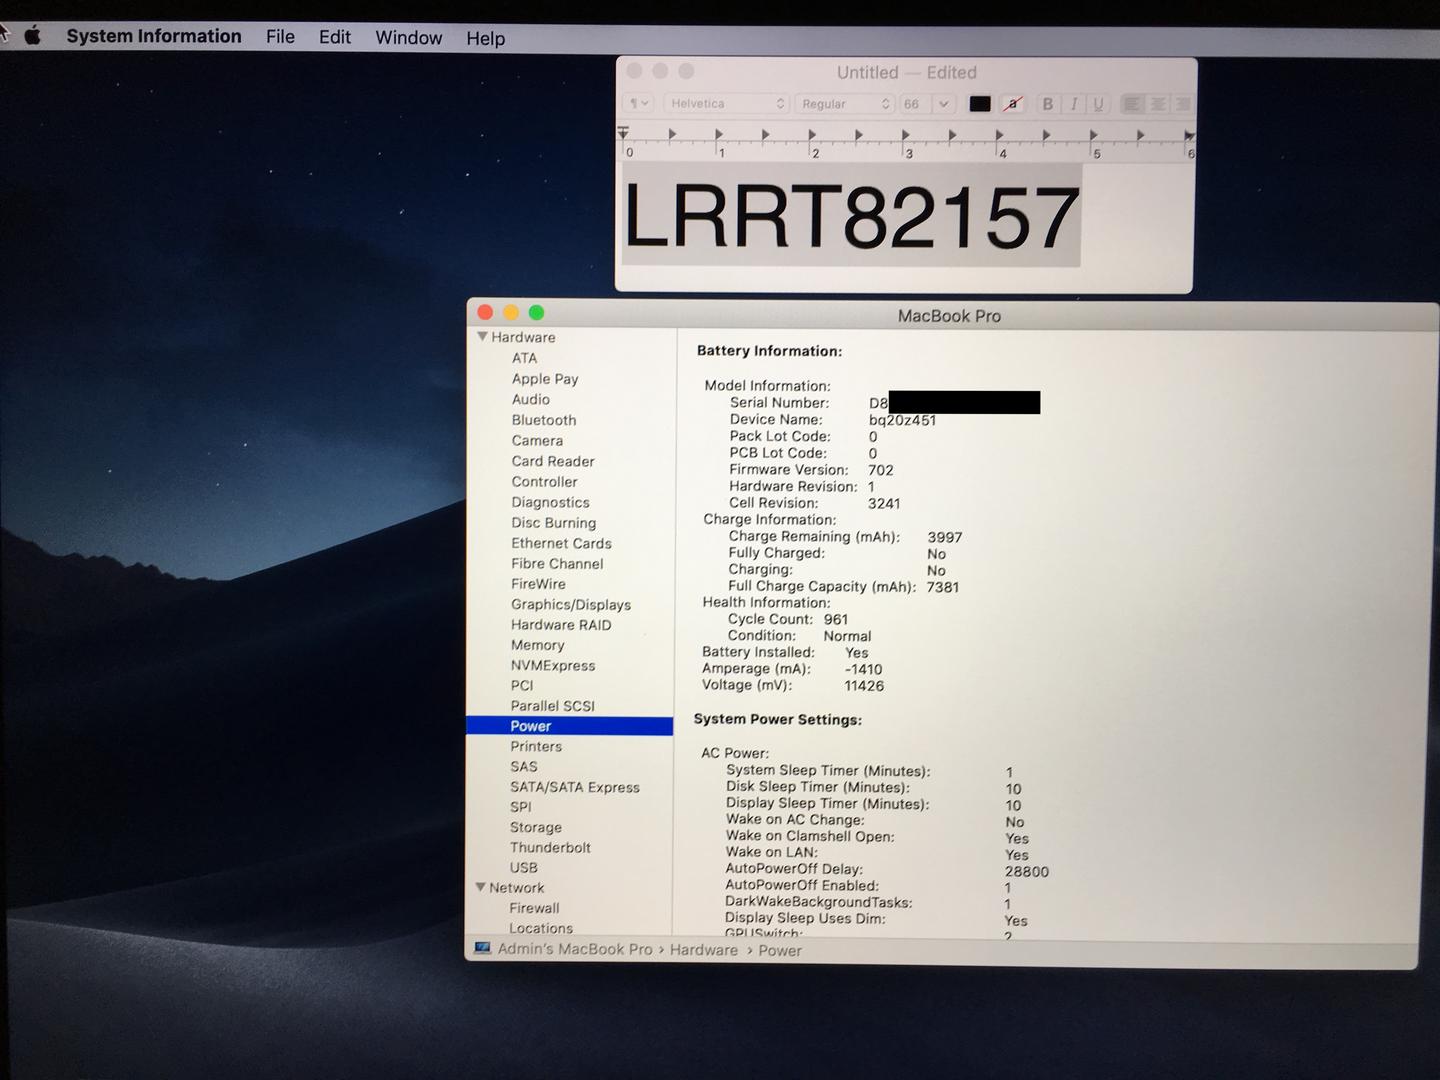The height and width of the screenshot is (1080, 1440).
Task: Toggle italic in TextEdit toolbar
Action: 1074,104
